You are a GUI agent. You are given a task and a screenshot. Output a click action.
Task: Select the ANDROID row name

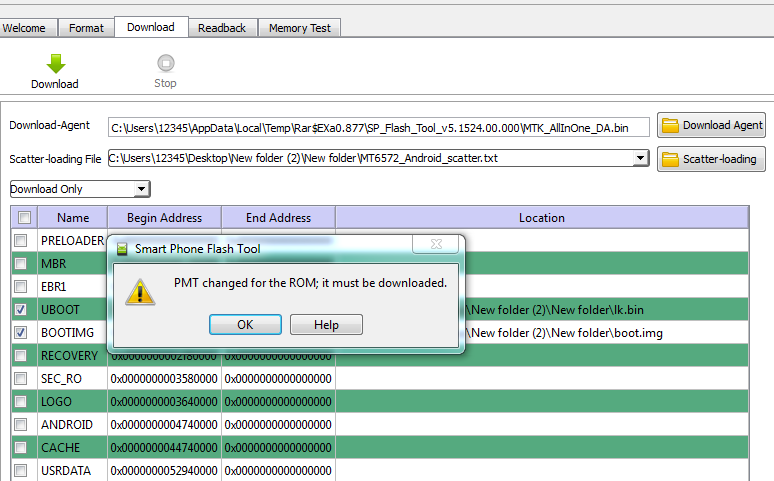[67, 425]
